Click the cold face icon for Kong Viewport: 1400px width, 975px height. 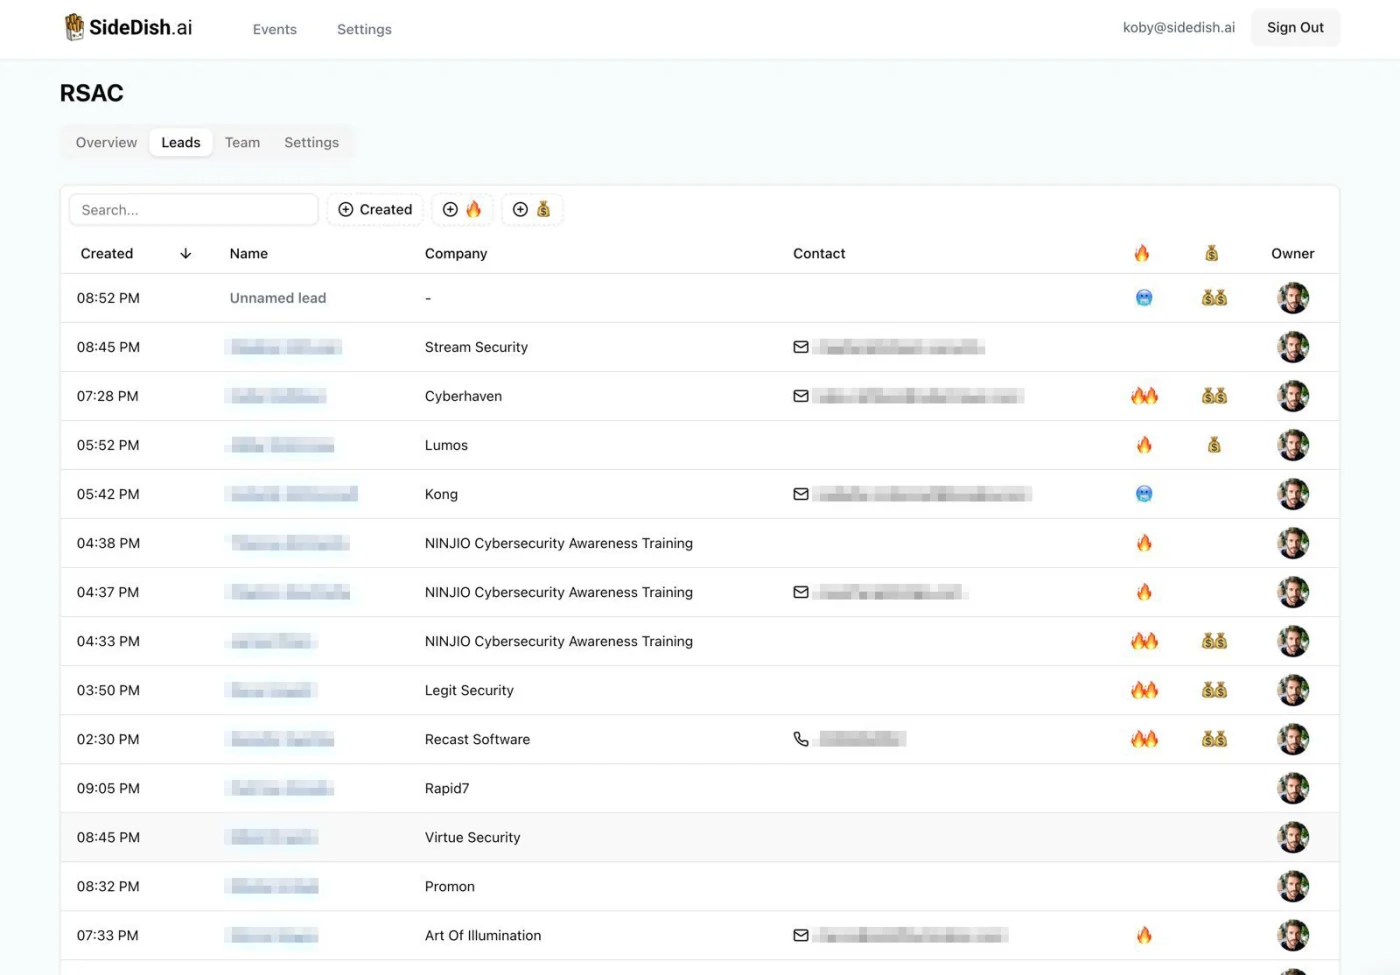point(1144,494)
